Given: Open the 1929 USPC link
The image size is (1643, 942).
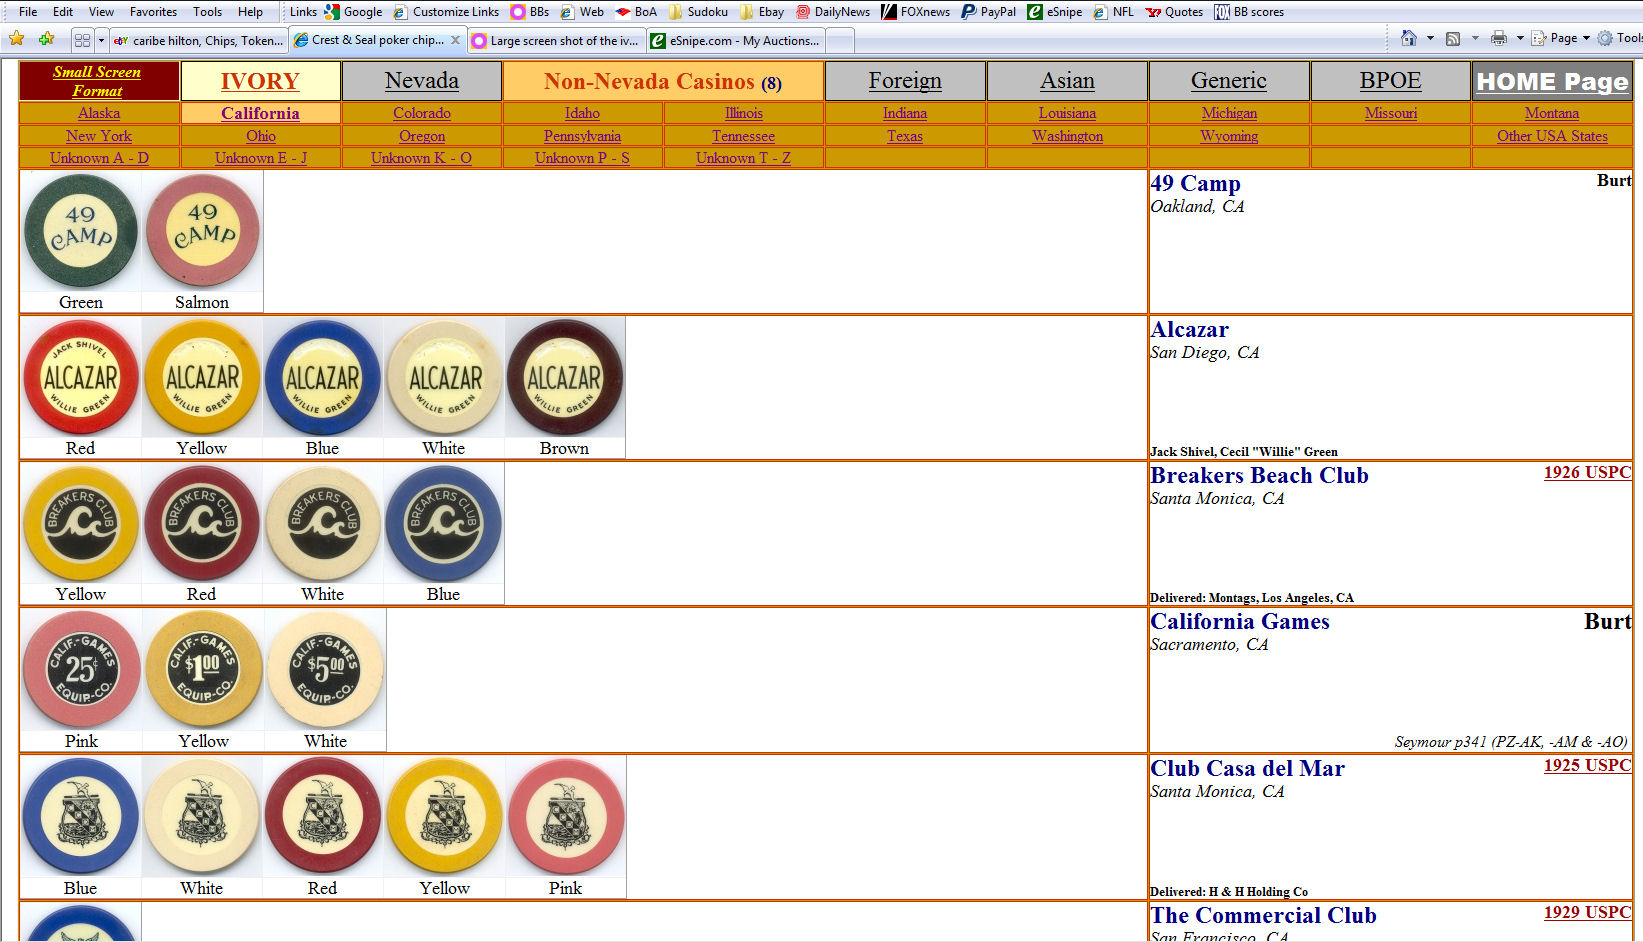Looking at the screenshot, I should click(x=1587, y=912).
